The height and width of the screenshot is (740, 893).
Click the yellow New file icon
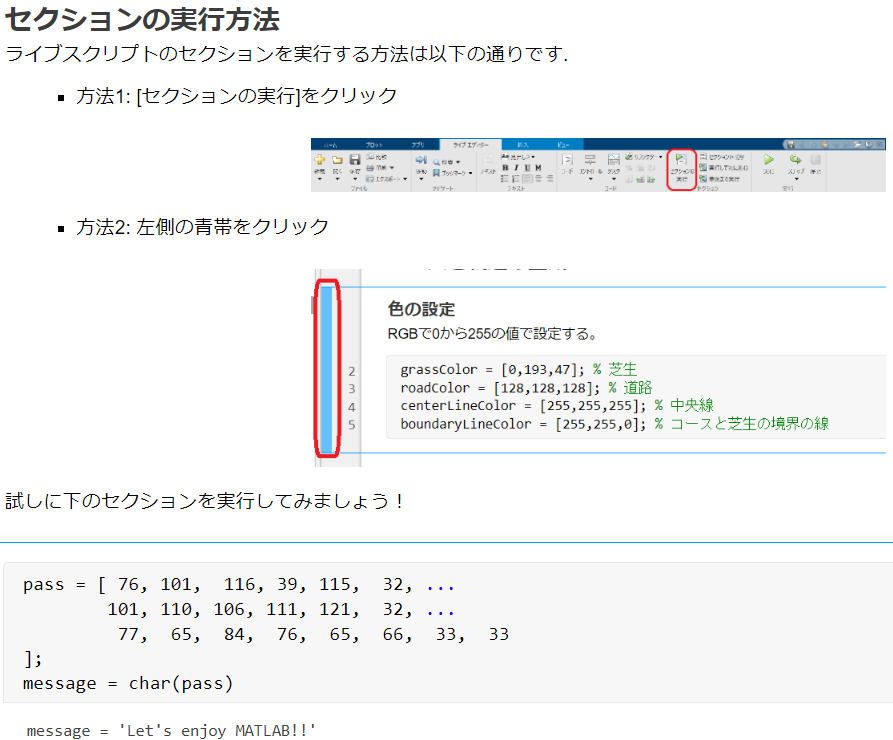[x=320, y=161]
